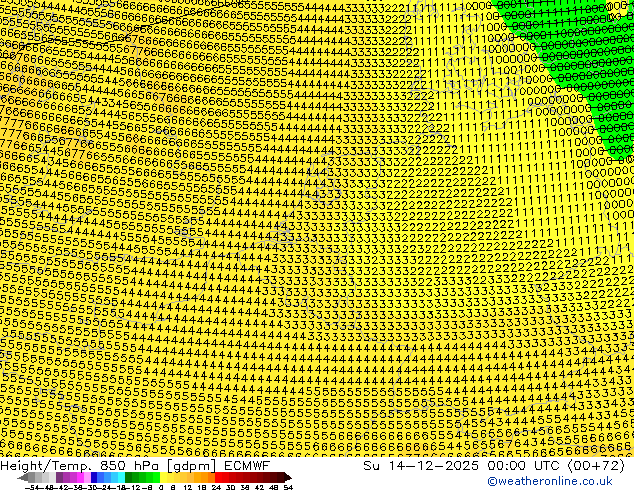Pick the dark green swatch above legend value -12
Viewport: 634px width, 490px height.
pos(129,477)
